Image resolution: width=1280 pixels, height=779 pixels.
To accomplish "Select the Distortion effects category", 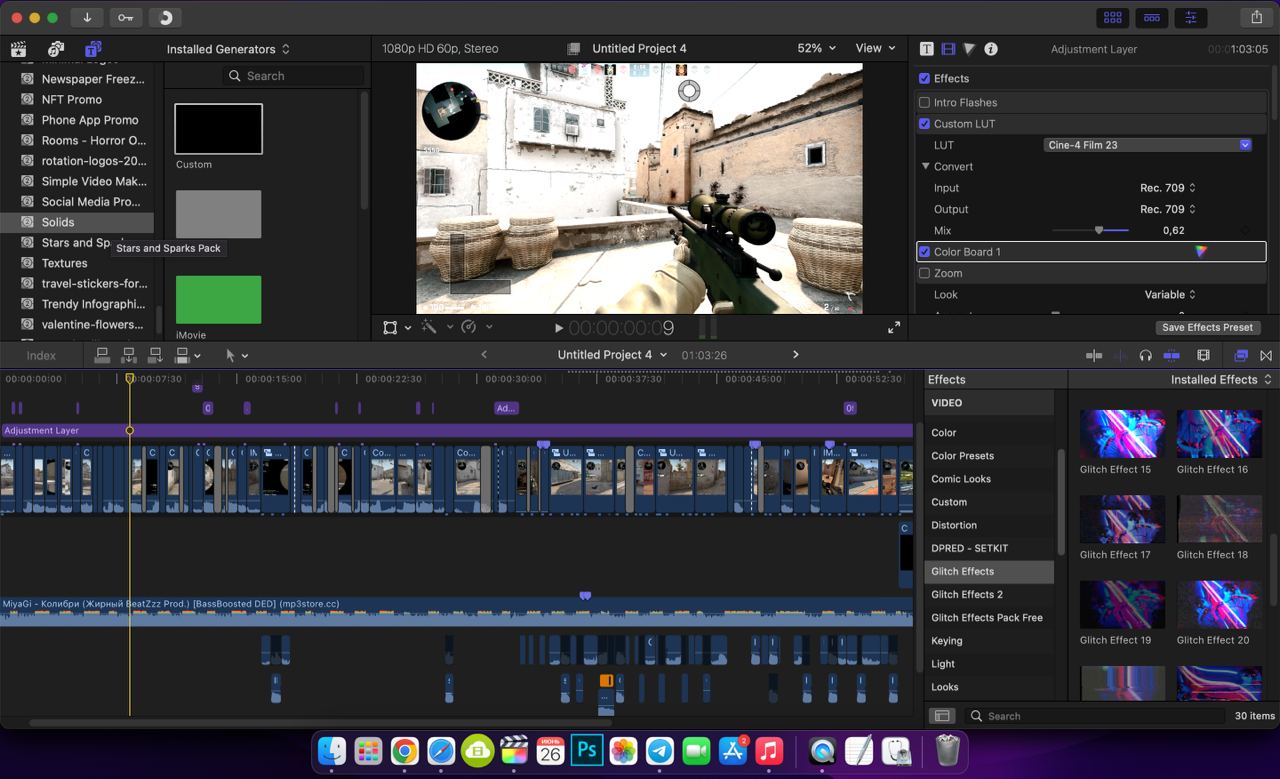I will (954, 525).
